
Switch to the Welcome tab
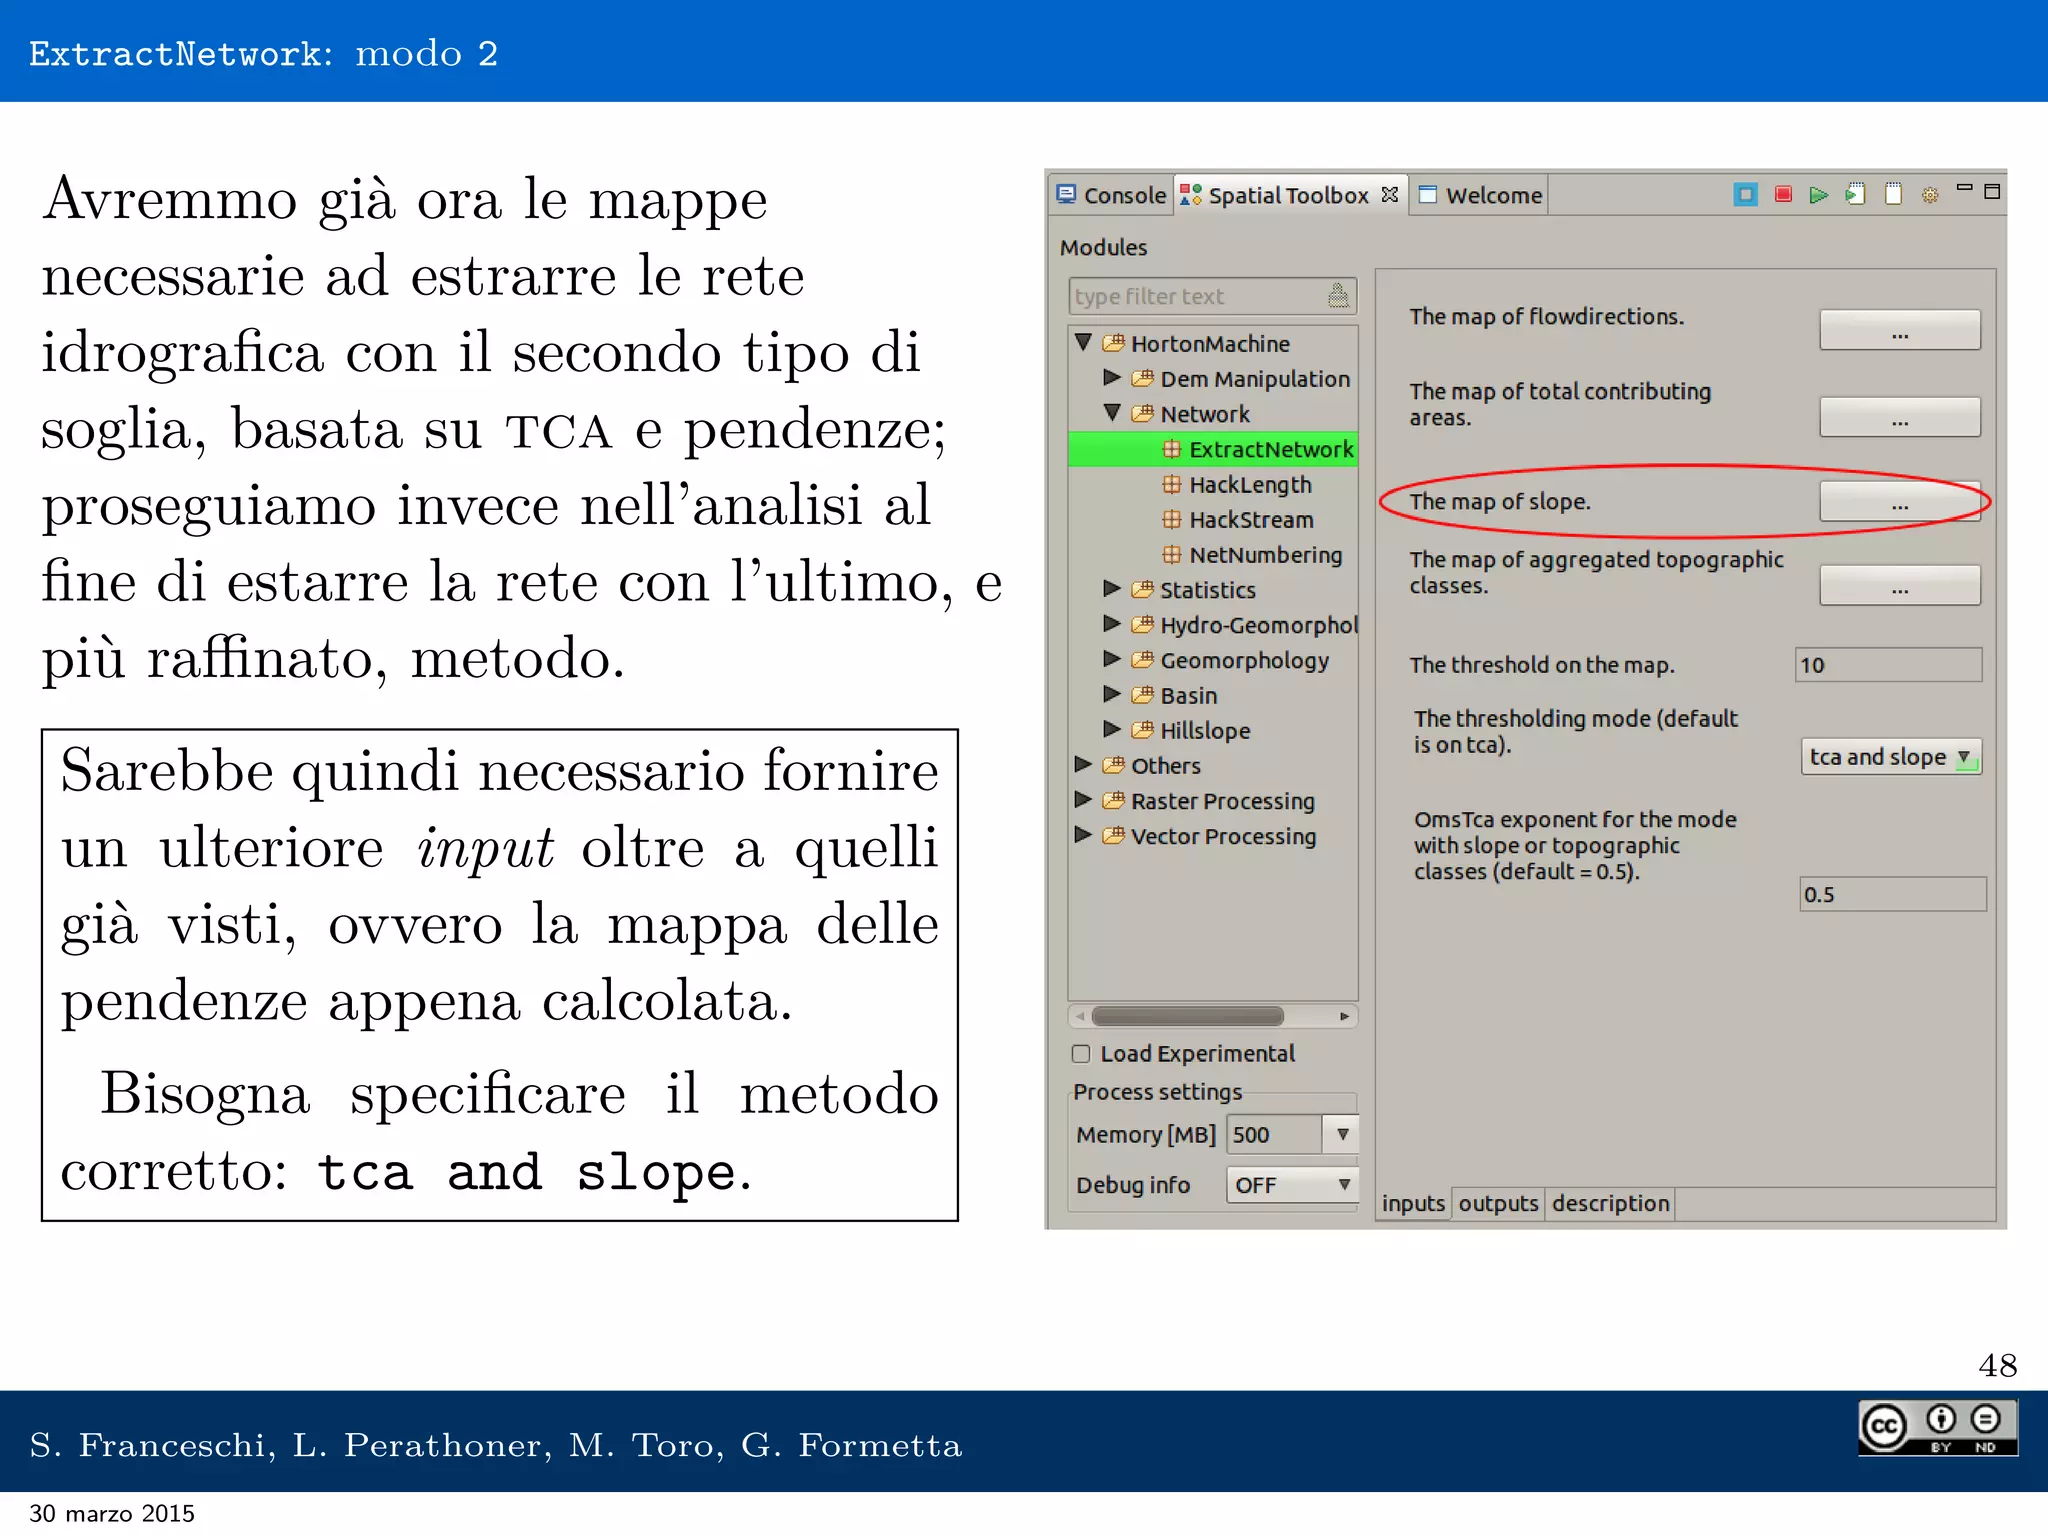[1481, 195]
